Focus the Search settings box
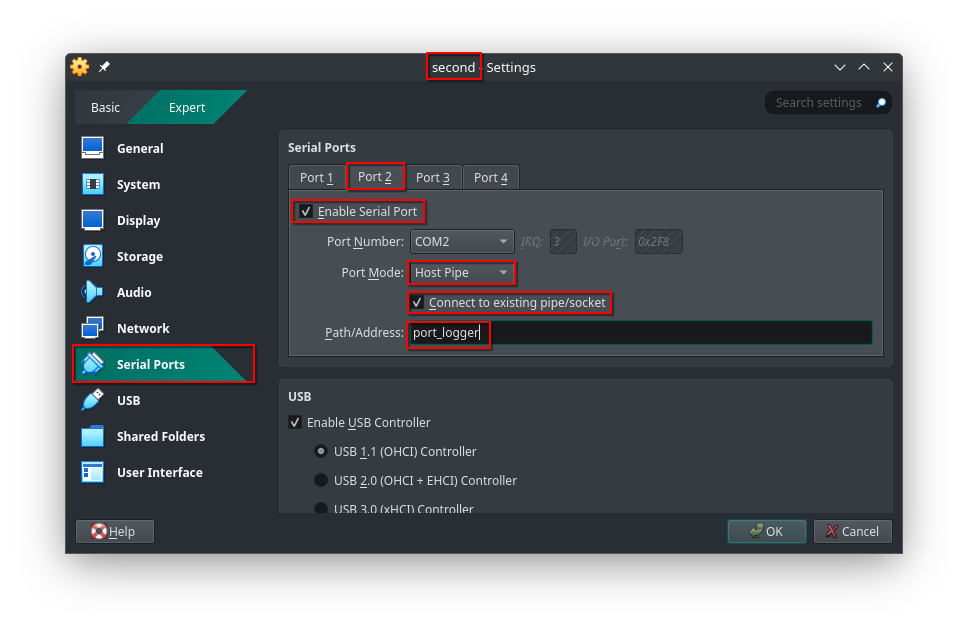This screenshot has height=631, width=968. coord(820,102)
